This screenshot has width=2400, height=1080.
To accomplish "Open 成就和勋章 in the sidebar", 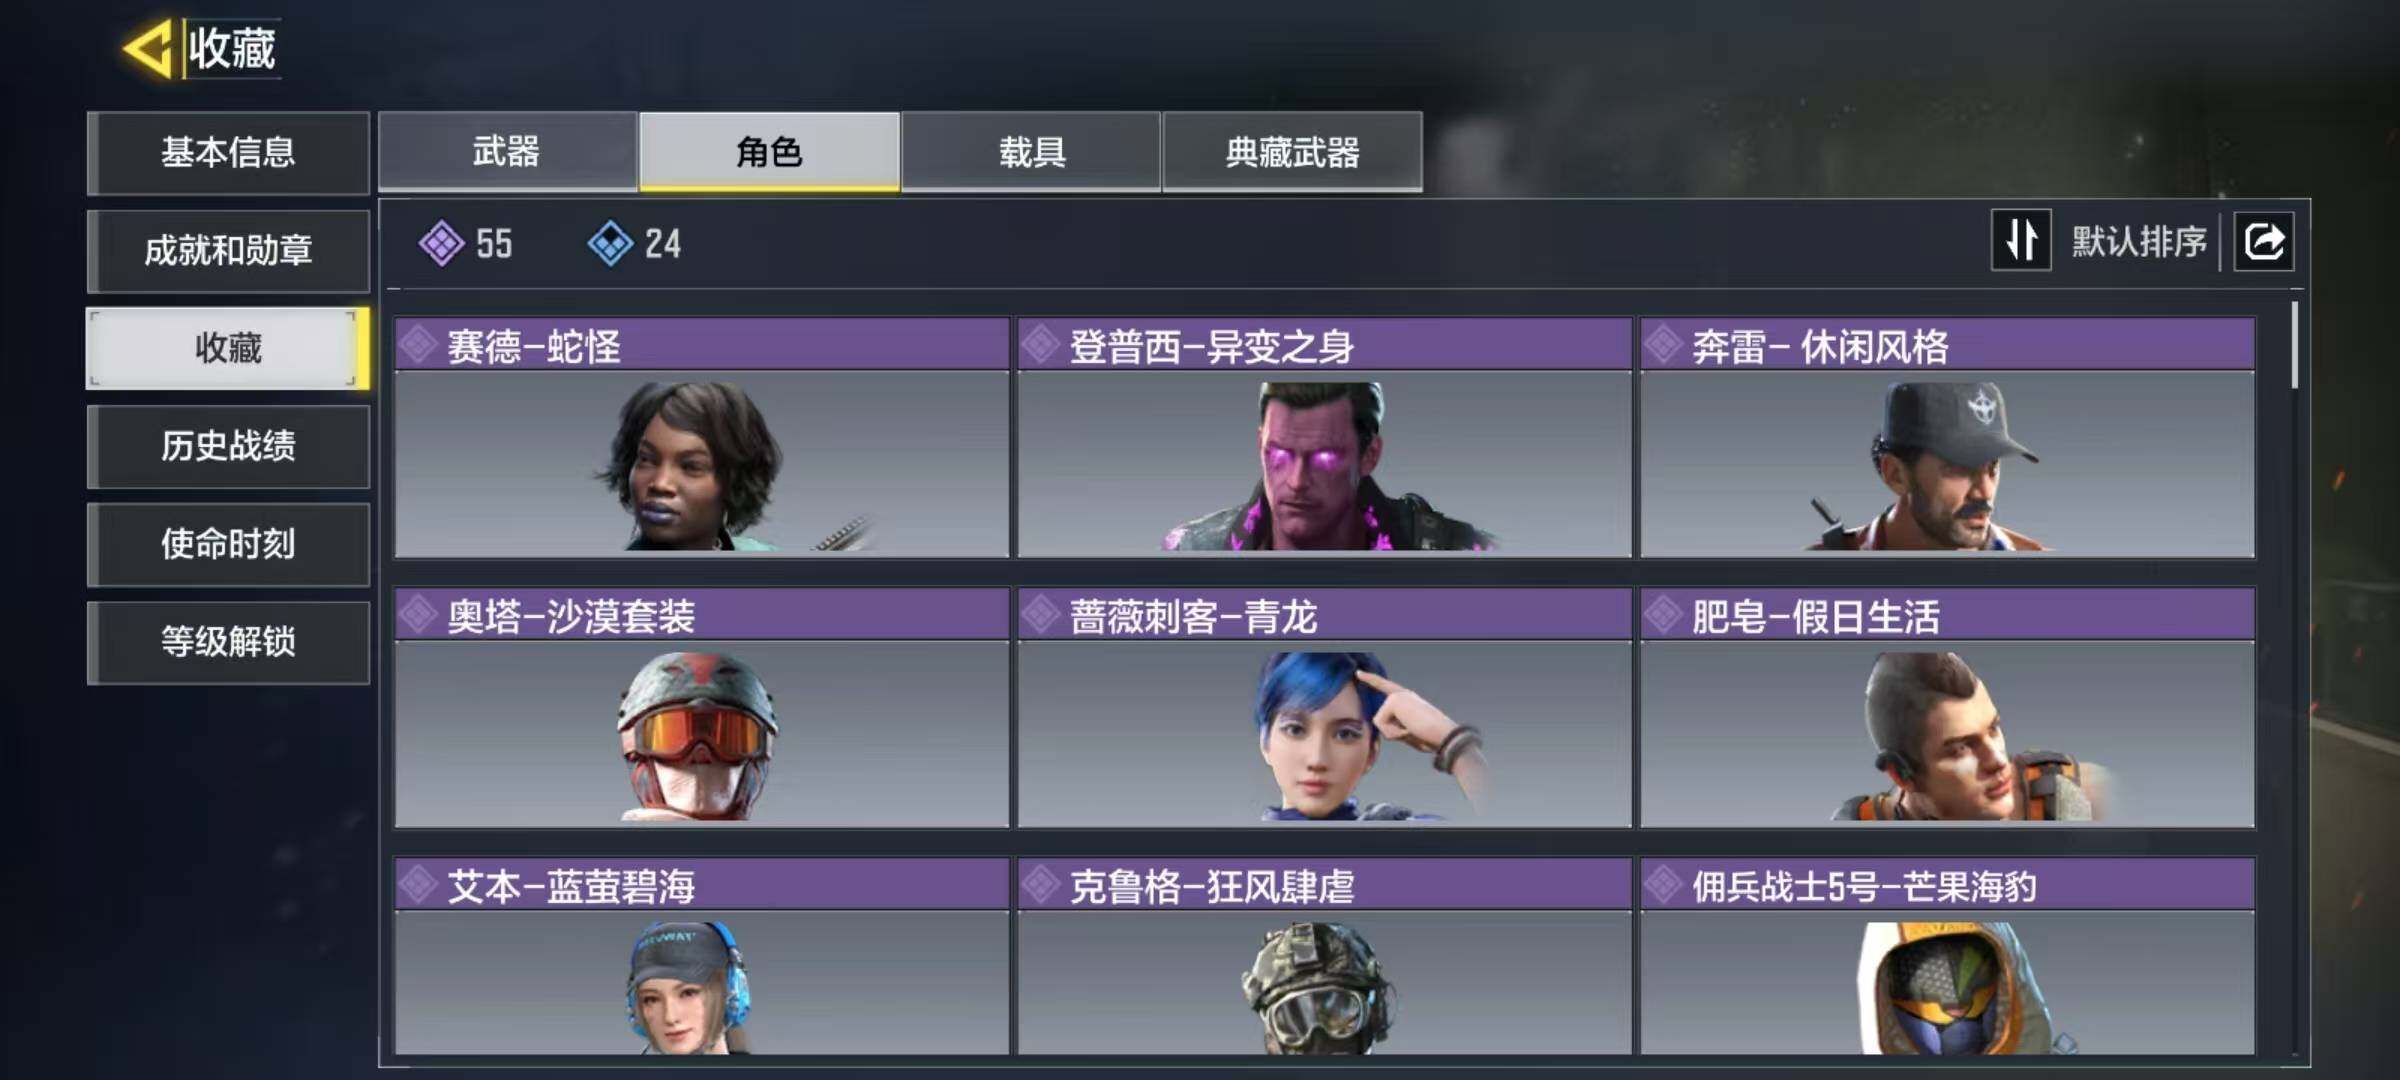I will [228, 250].
